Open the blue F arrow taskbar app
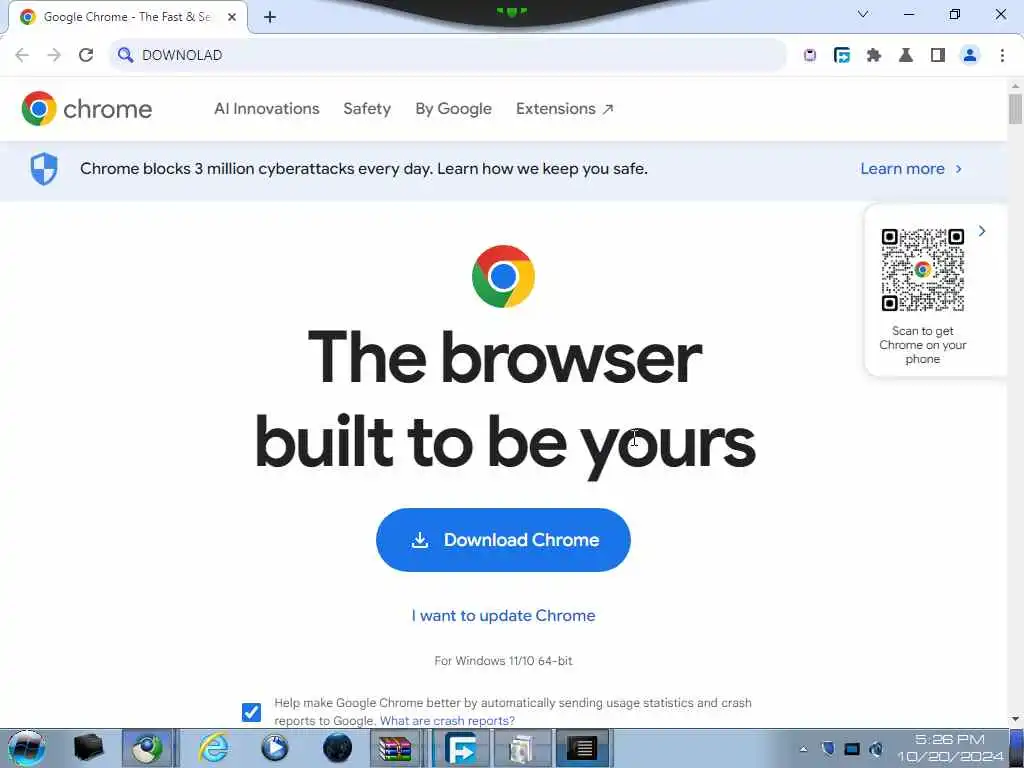 tap(461, 748)
